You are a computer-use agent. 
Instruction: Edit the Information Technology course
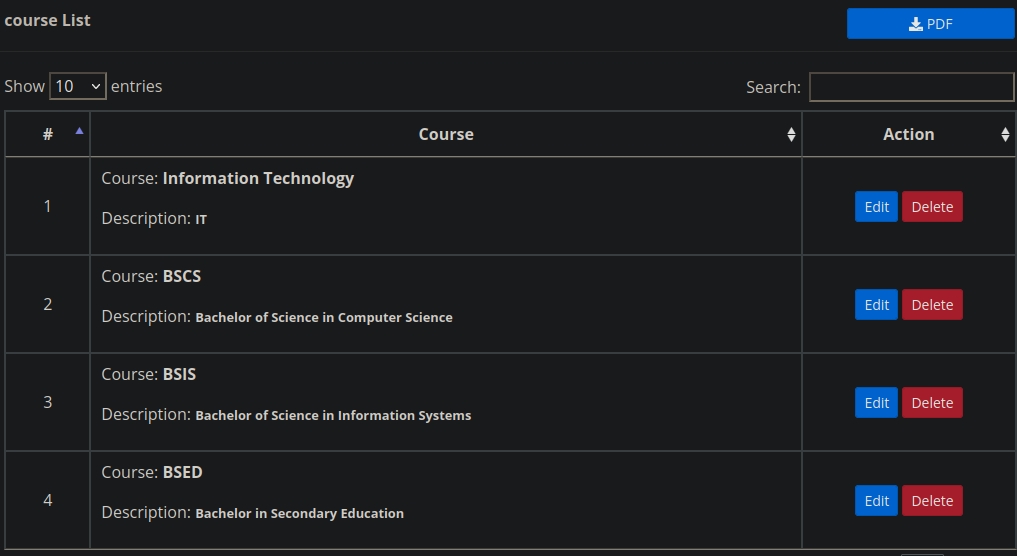tap(876, 207)
